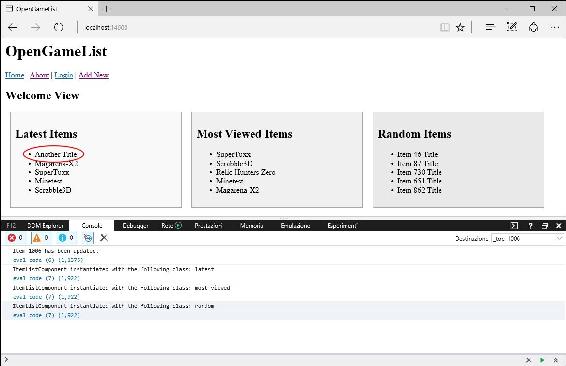Viewport: 566px width, 366px height.
Task: Select Item 730 Title in Random Items
Action: point(419,172)
